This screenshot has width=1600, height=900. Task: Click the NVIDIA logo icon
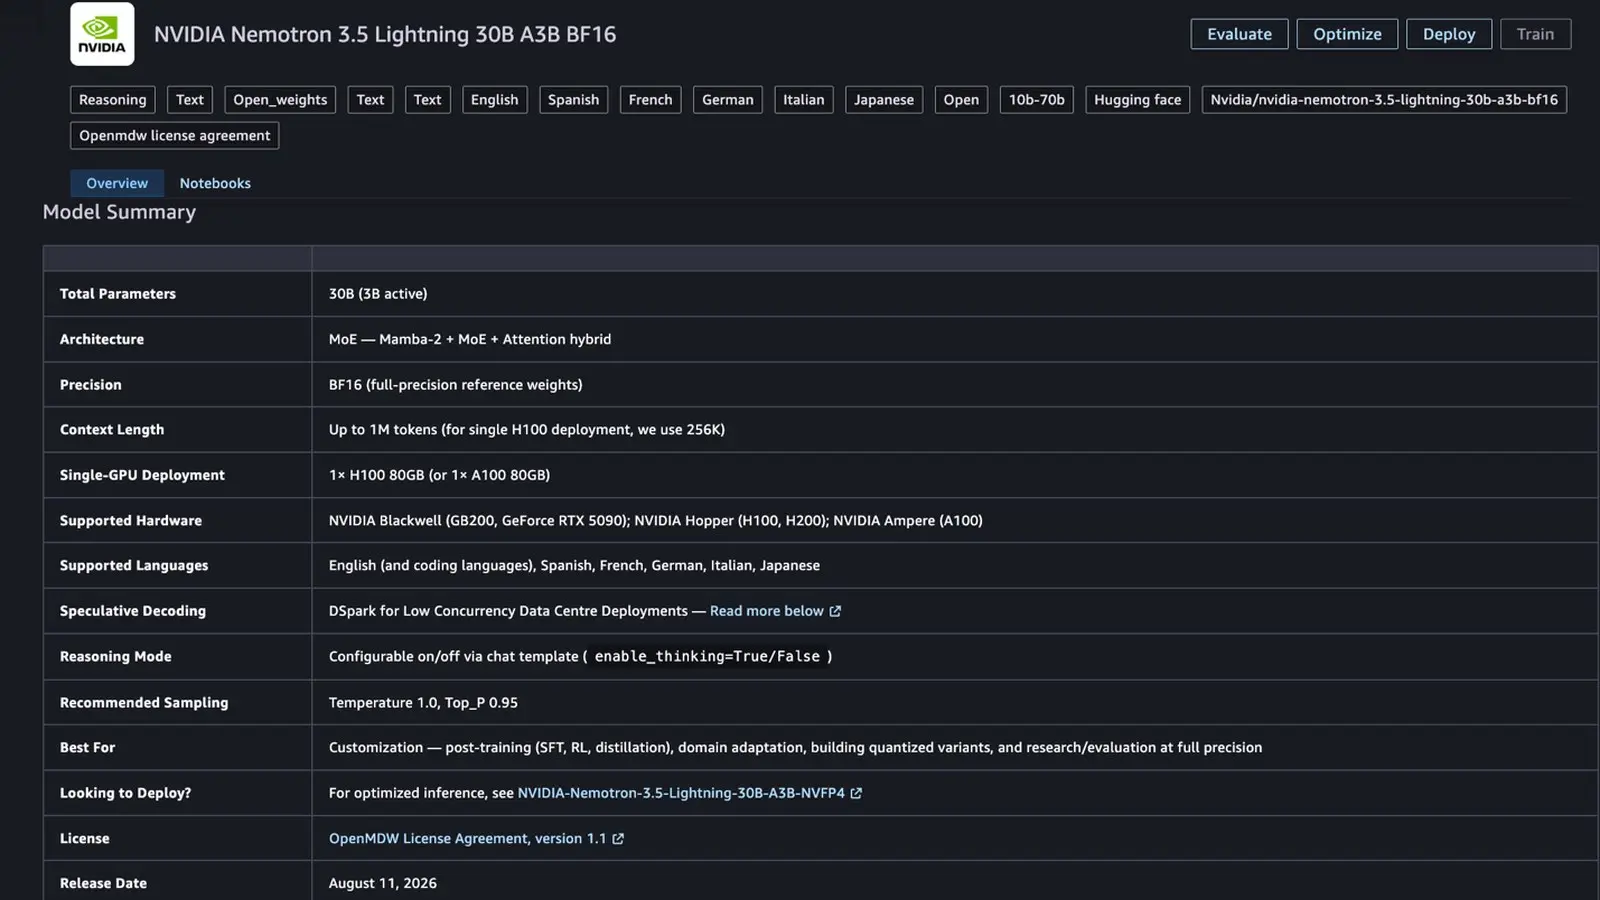click(x=102, y=34)
